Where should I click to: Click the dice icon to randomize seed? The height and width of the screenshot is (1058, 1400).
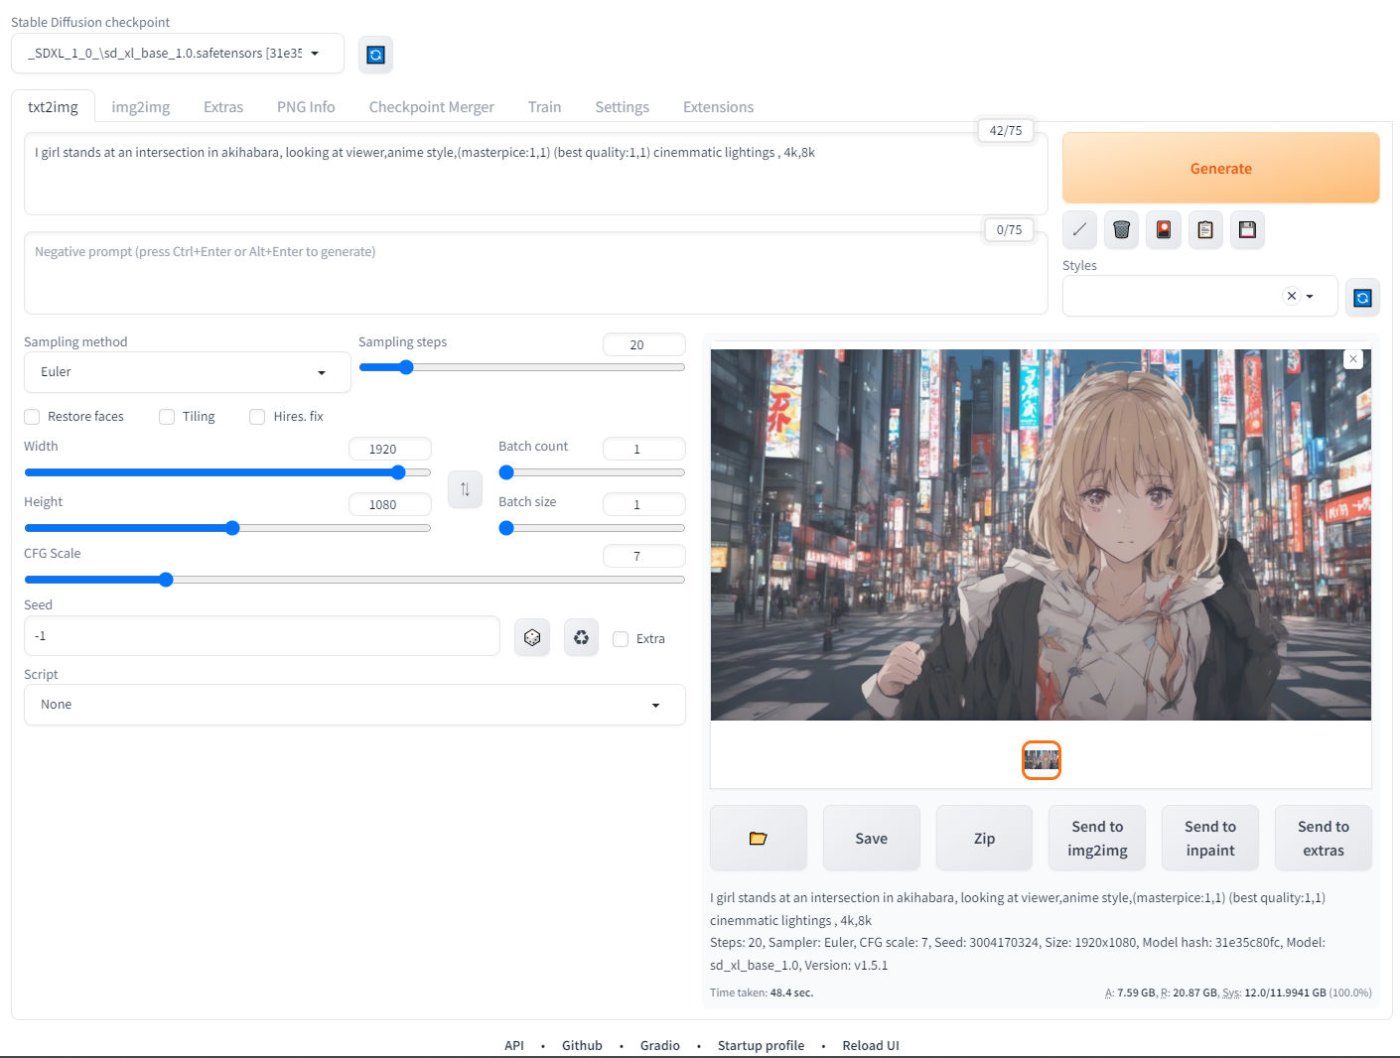[532, 637]
